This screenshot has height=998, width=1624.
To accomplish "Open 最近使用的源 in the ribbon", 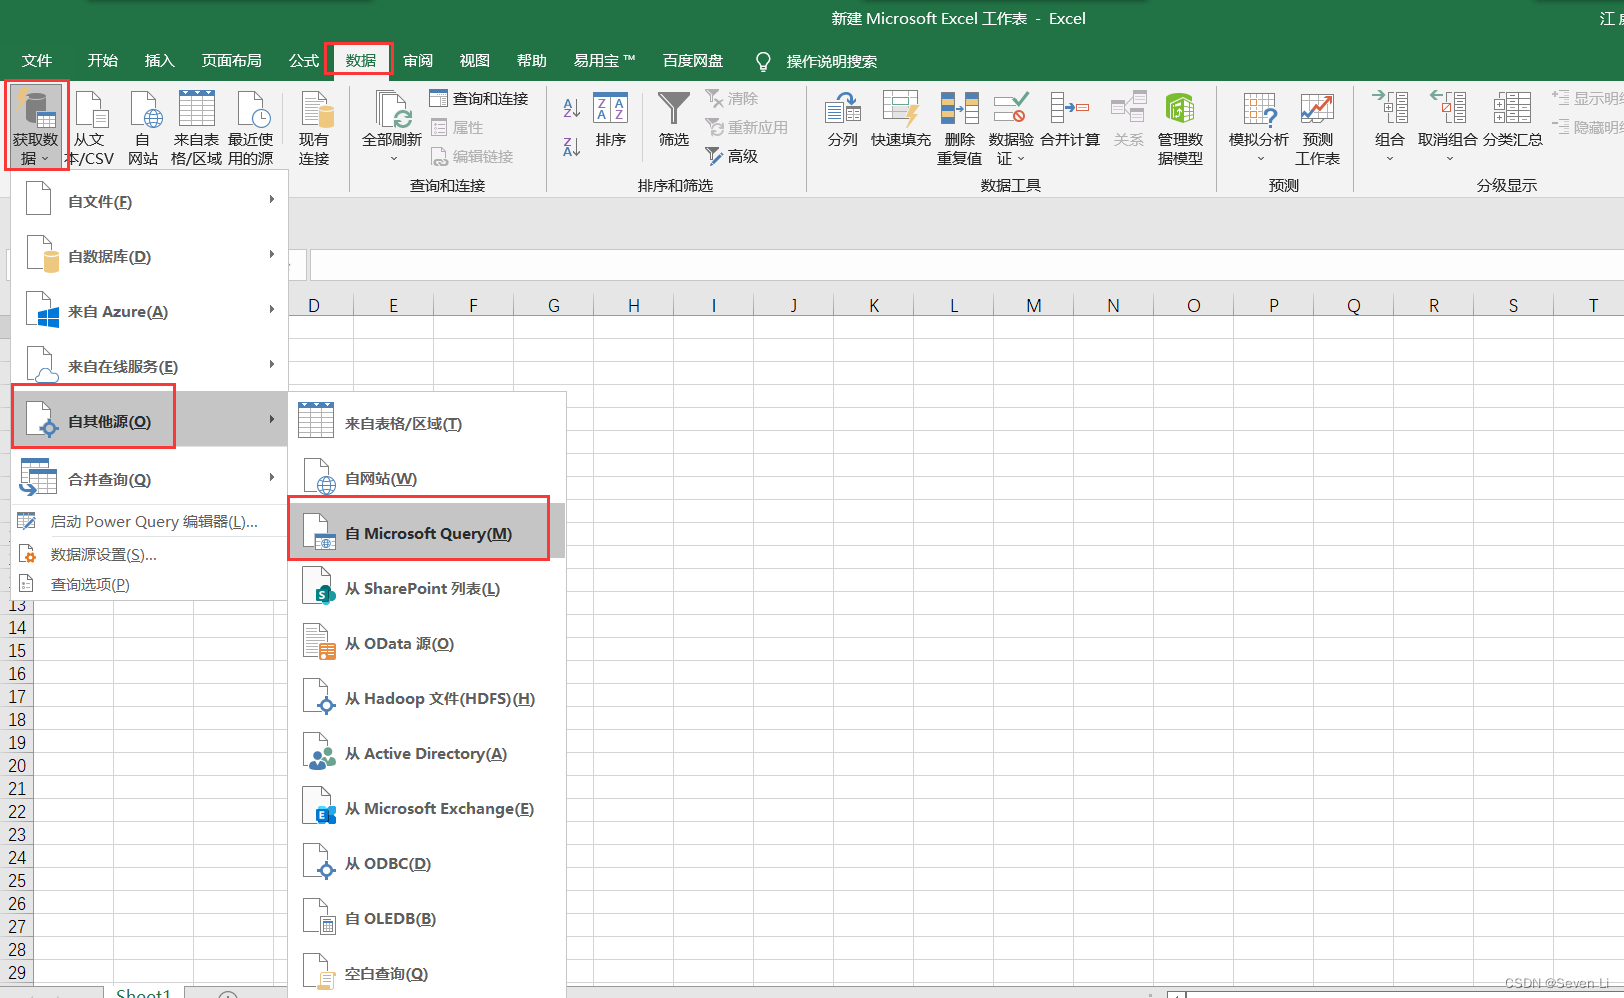I will [251, 127].
